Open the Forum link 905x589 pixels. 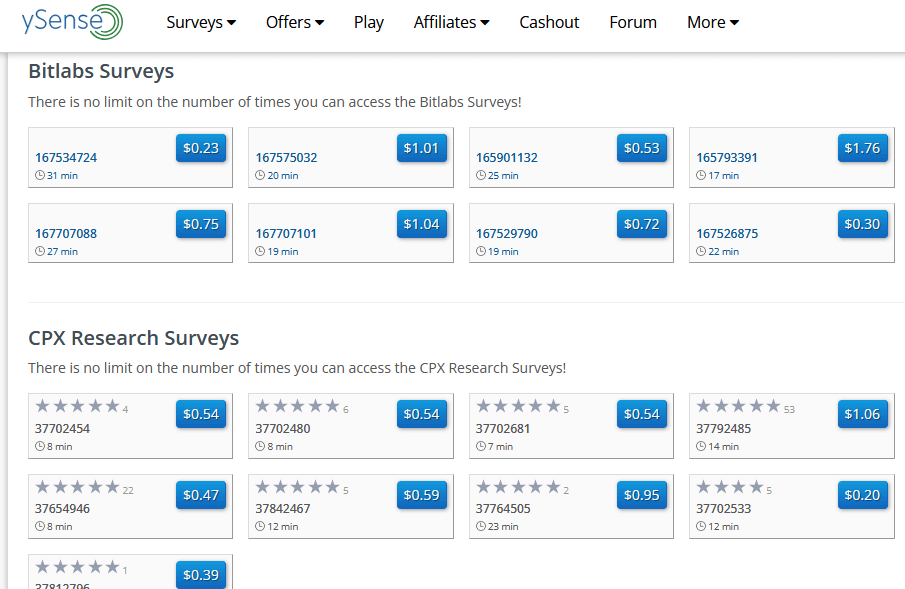point(633,22)
